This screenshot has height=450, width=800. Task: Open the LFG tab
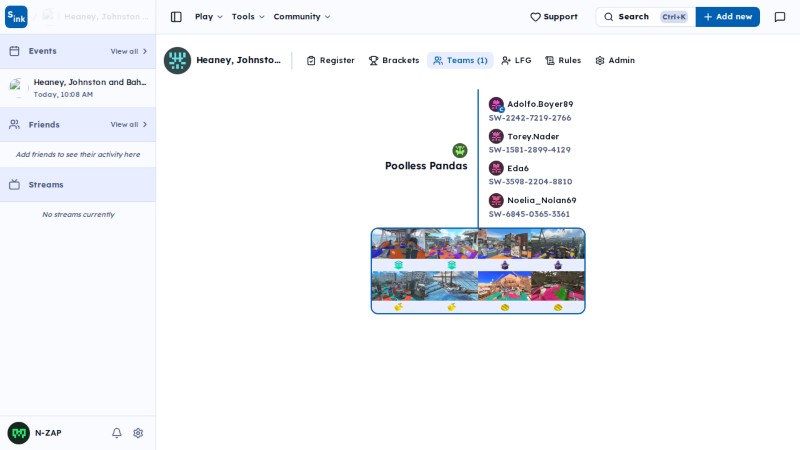tap(516, 60)
